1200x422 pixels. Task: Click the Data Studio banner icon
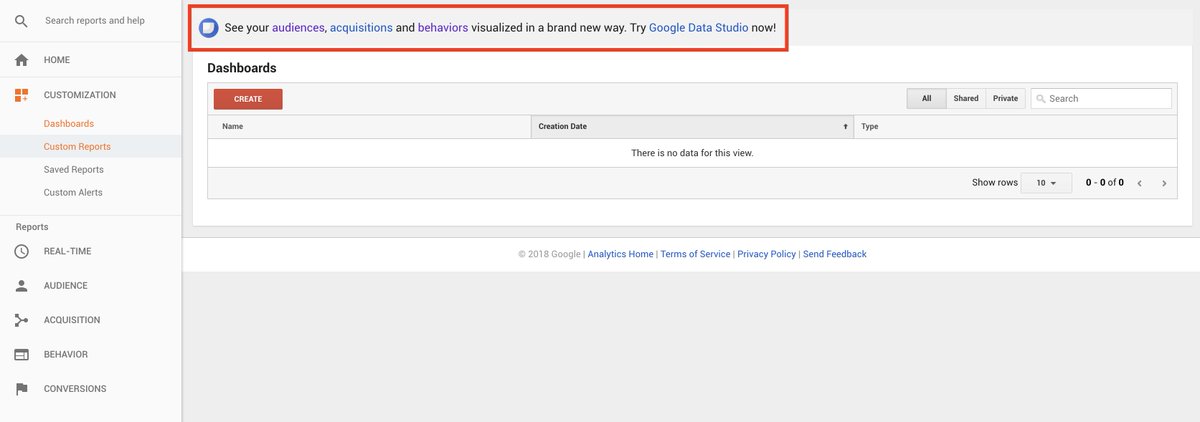point(208,28)
